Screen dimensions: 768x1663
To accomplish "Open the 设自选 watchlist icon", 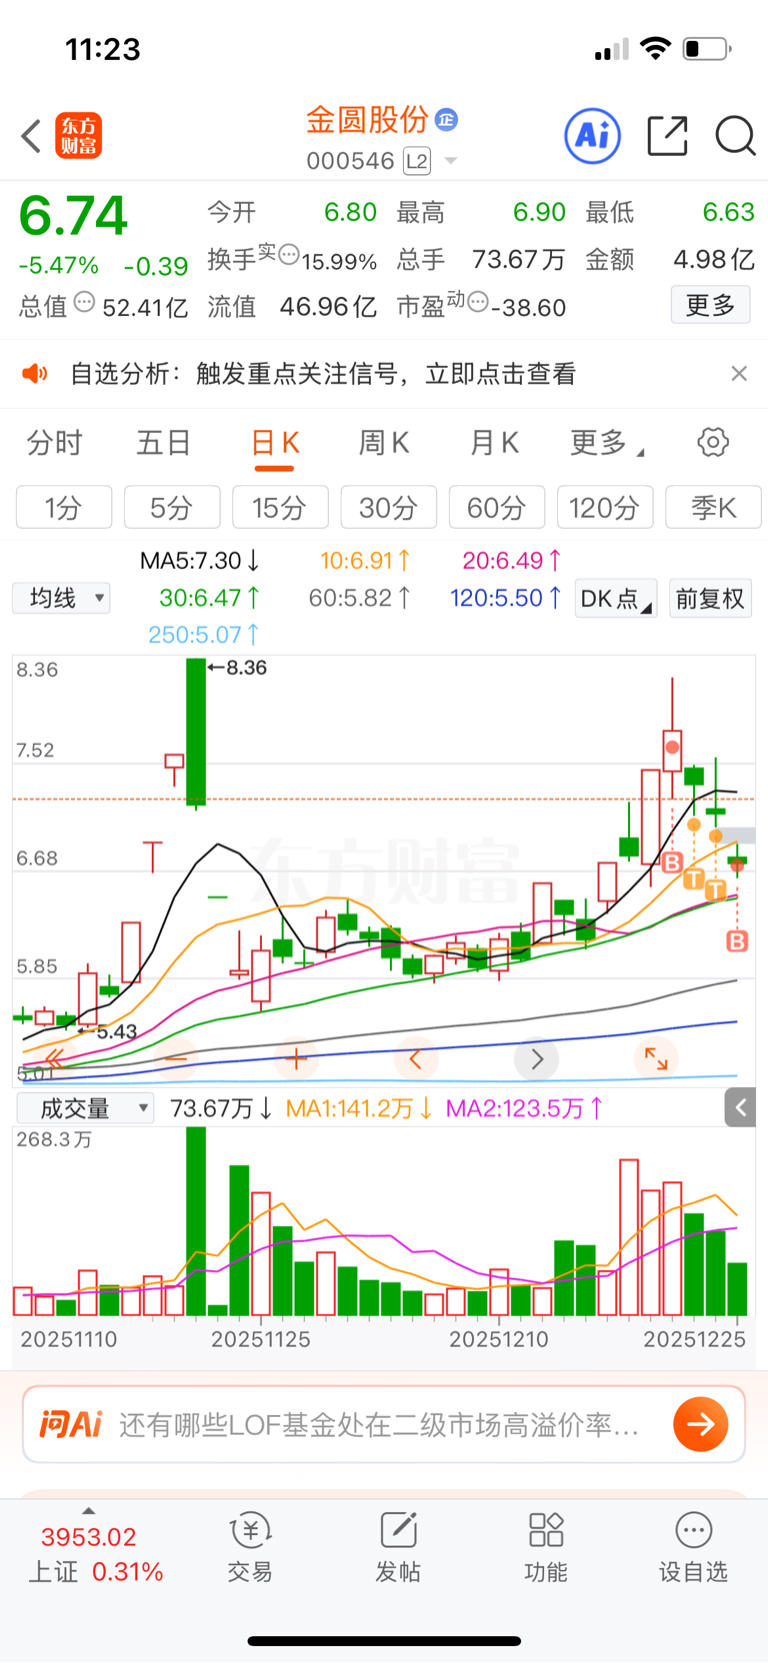I will point(693,1546).
